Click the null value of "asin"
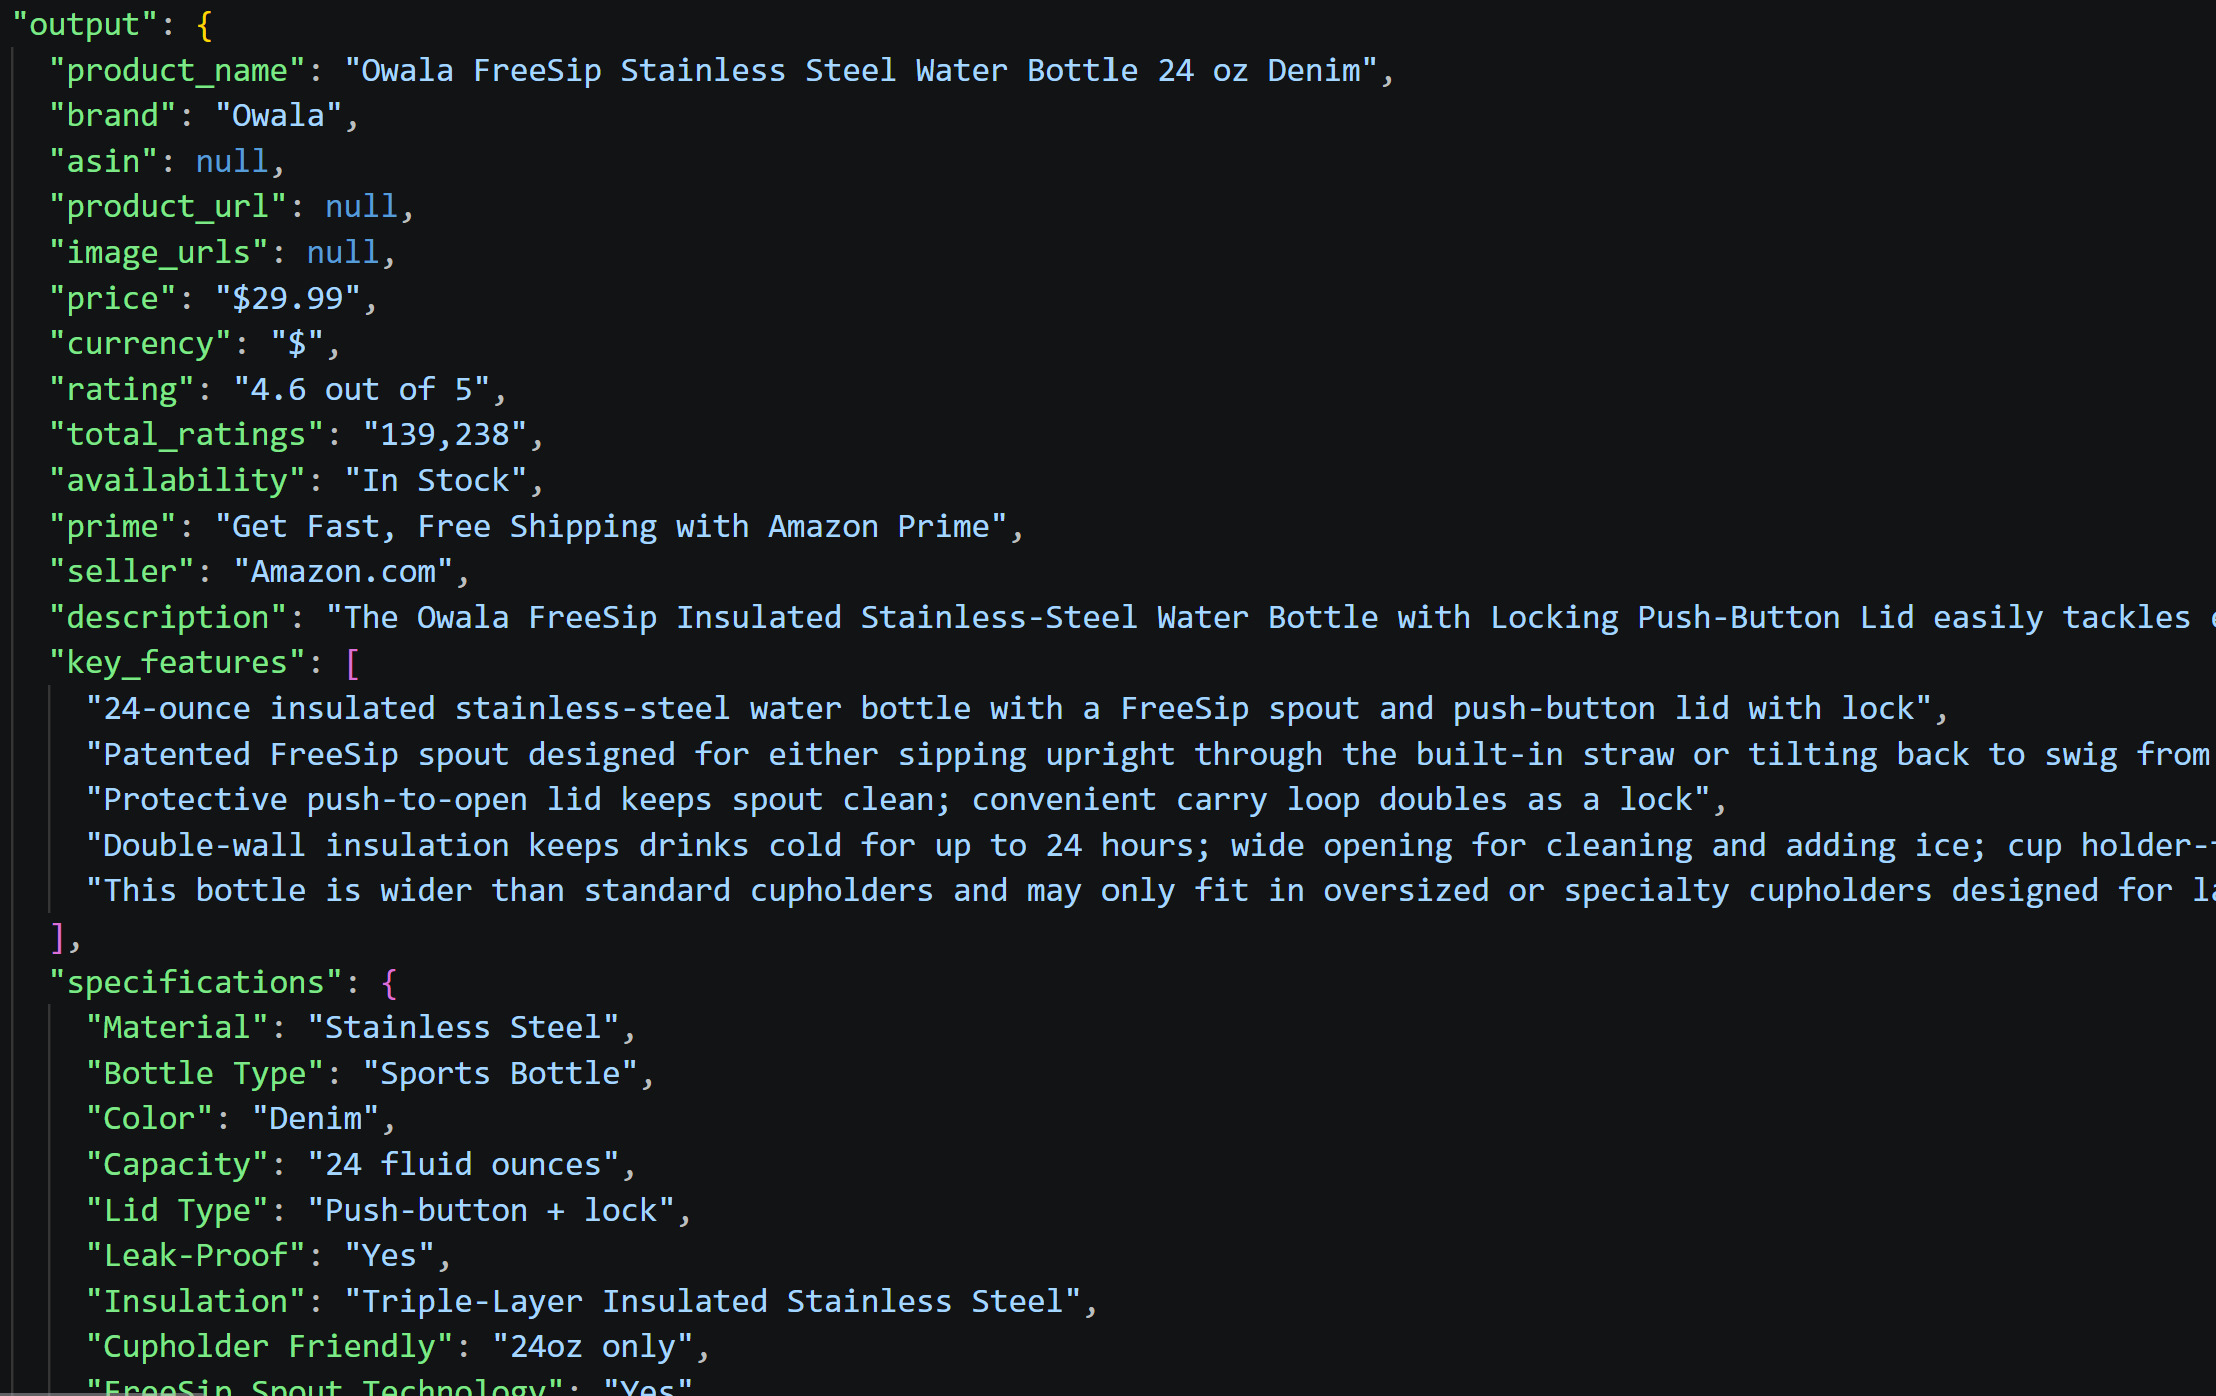2216x1396 pixels. (x=232, y=162)
